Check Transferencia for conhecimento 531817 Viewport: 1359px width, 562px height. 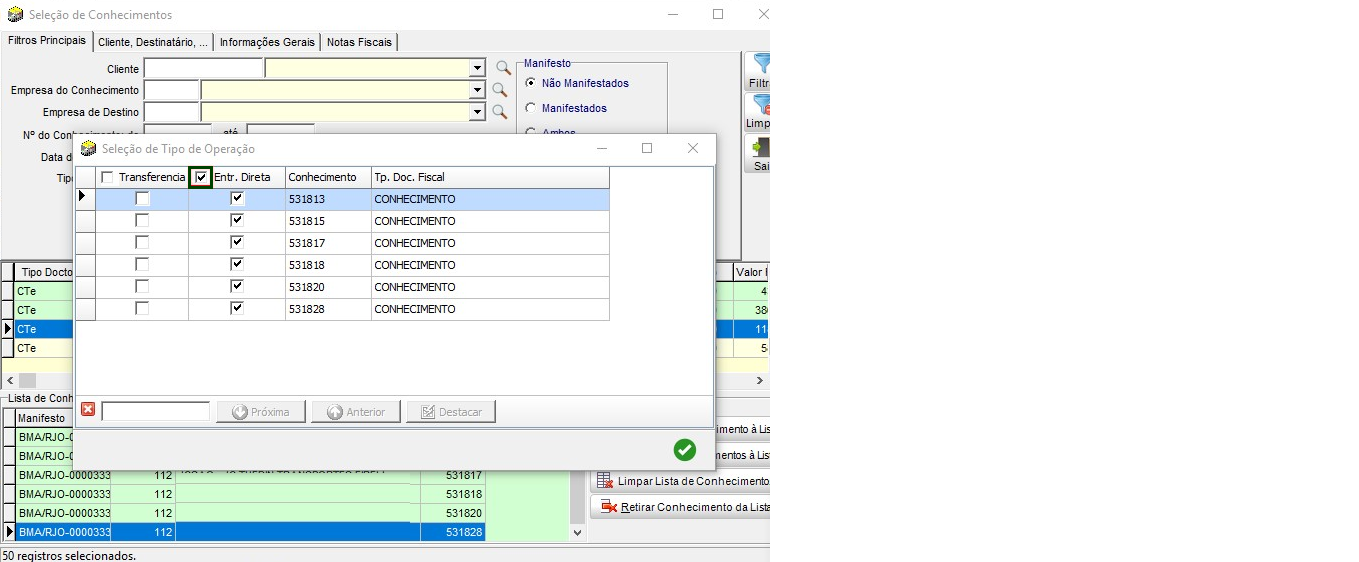[x=142, y=243]
